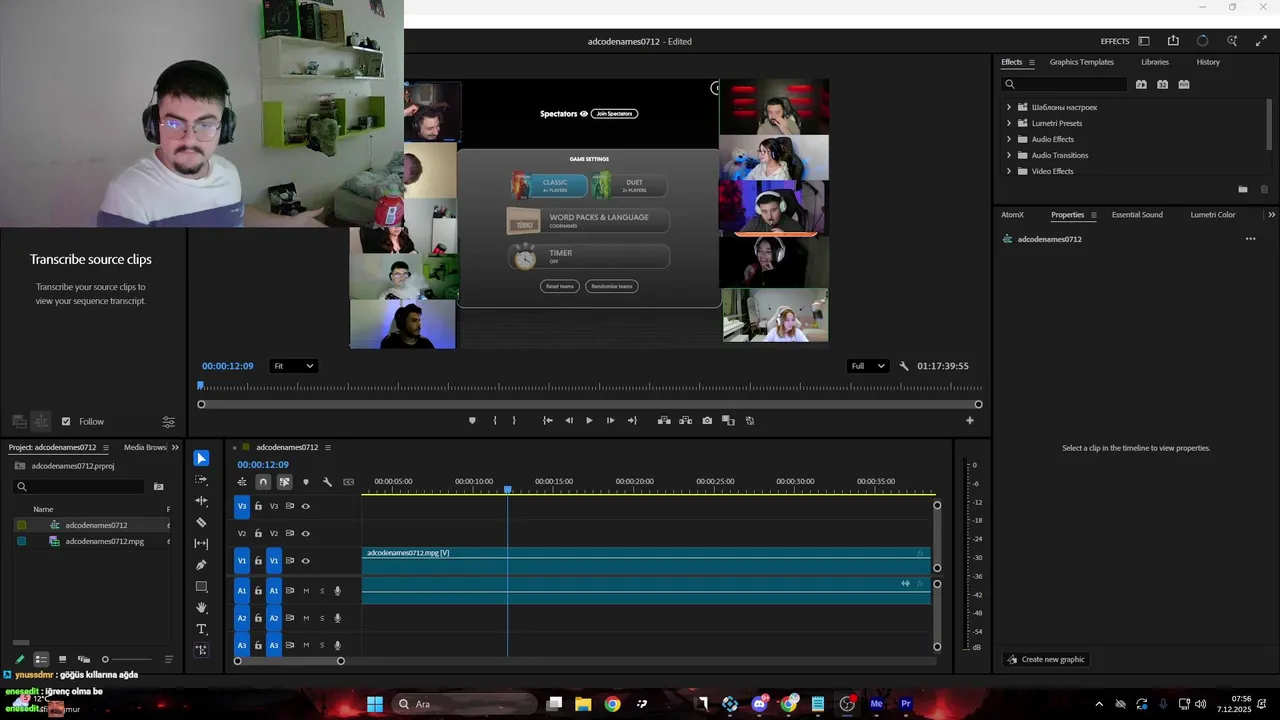Image resolution: width=1280 pixels, height=720 pixels.
Task: Select the Pen tool
Action: pos(201,565)
